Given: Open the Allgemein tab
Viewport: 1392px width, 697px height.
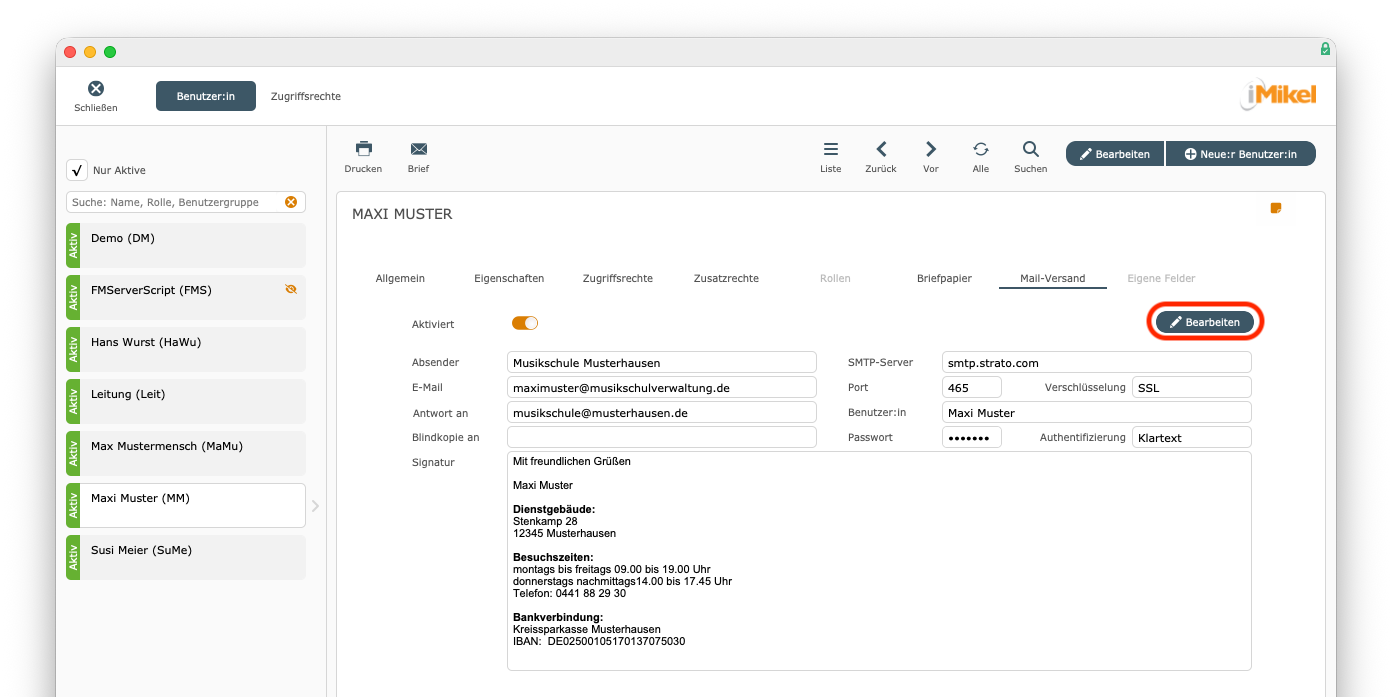Looking at the screenshot, I should point(400,278).
